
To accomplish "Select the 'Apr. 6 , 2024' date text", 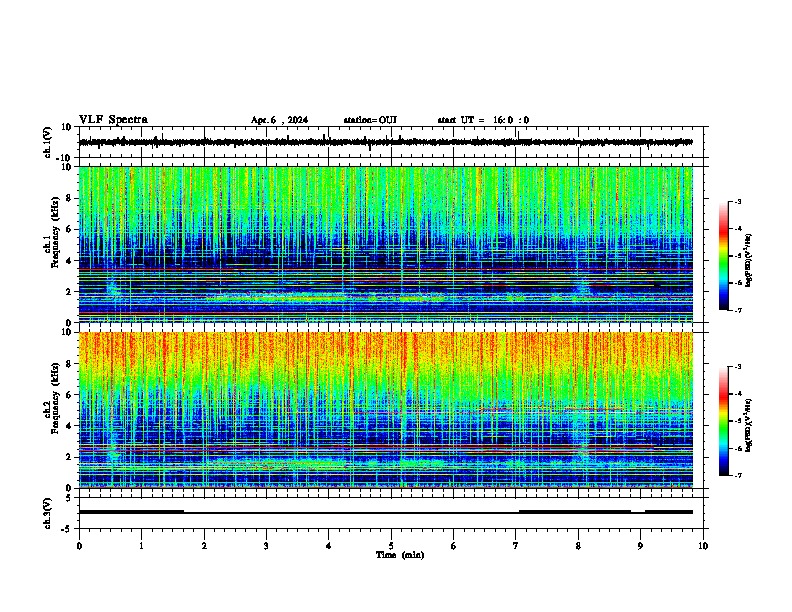I will coord(279,120).
